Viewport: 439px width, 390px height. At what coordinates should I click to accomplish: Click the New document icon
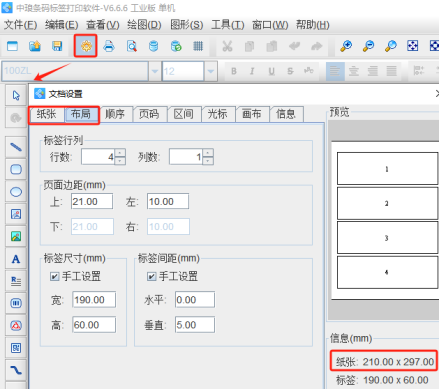[12, 46]
